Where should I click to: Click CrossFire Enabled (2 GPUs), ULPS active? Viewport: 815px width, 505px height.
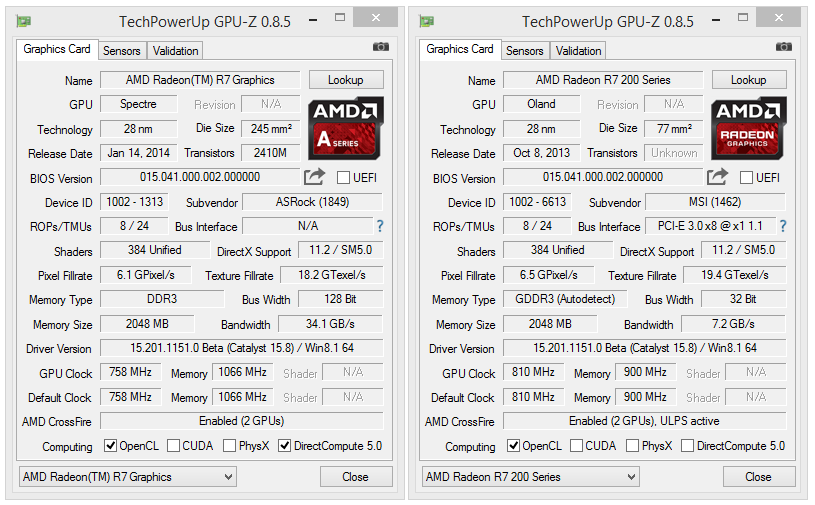point(645,421)
